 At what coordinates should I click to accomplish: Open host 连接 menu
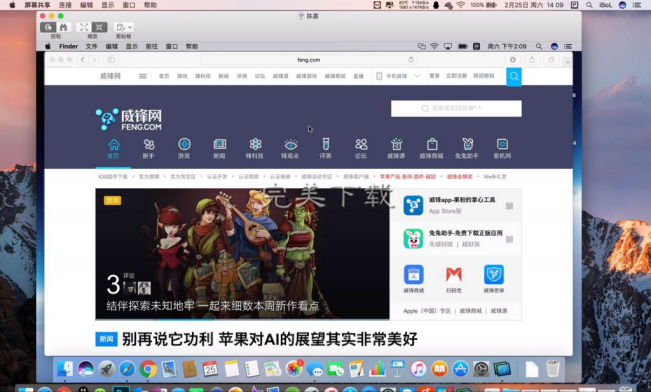pos(65,5)
